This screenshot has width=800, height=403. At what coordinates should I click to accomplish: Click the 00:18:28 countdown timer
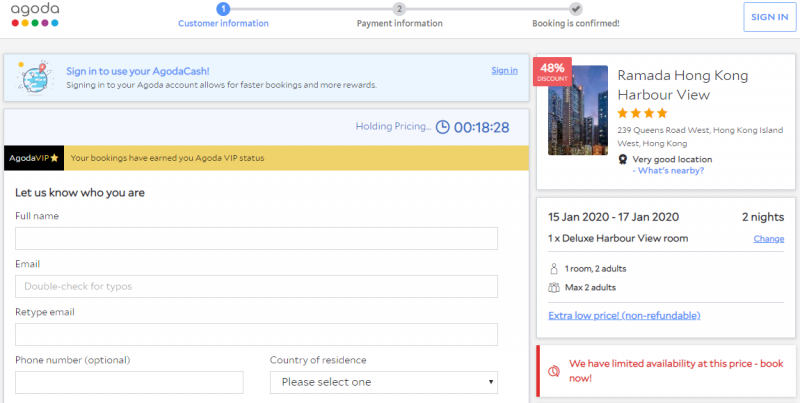[482, 127]
